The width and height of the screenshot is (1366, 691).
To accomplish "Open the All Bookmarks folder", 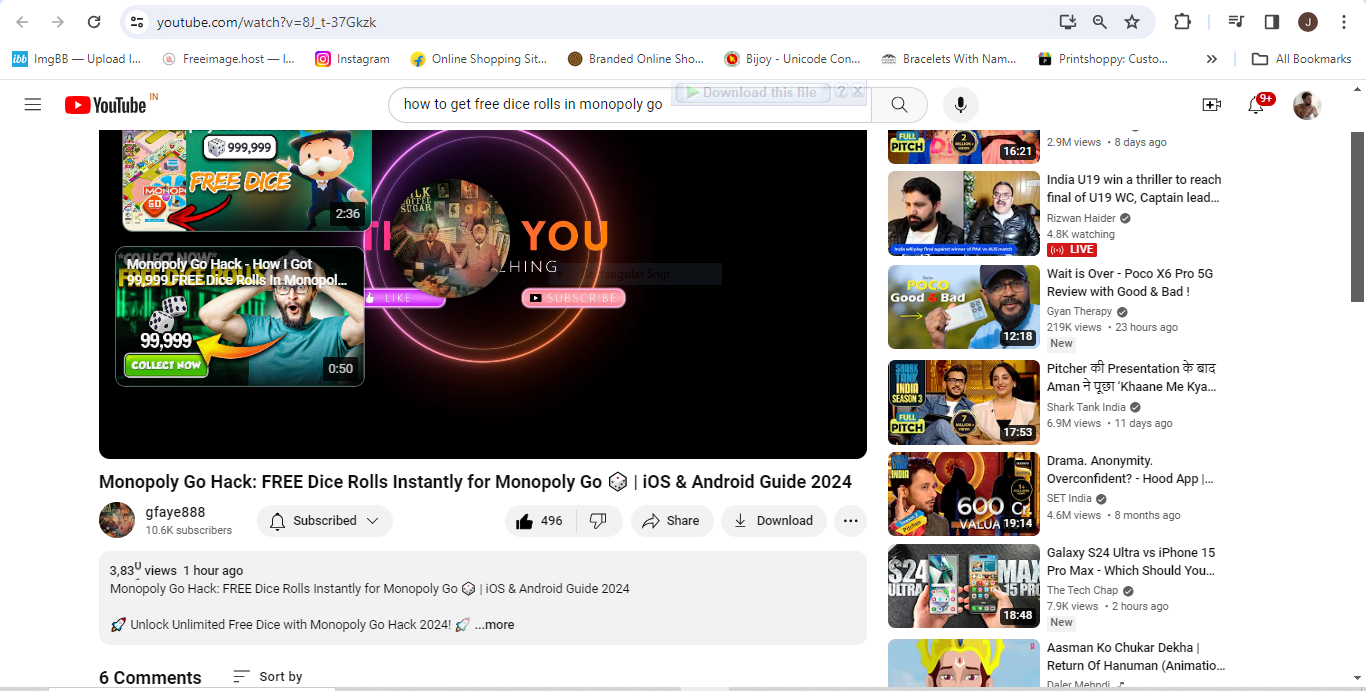I will tap(1302, 59).
